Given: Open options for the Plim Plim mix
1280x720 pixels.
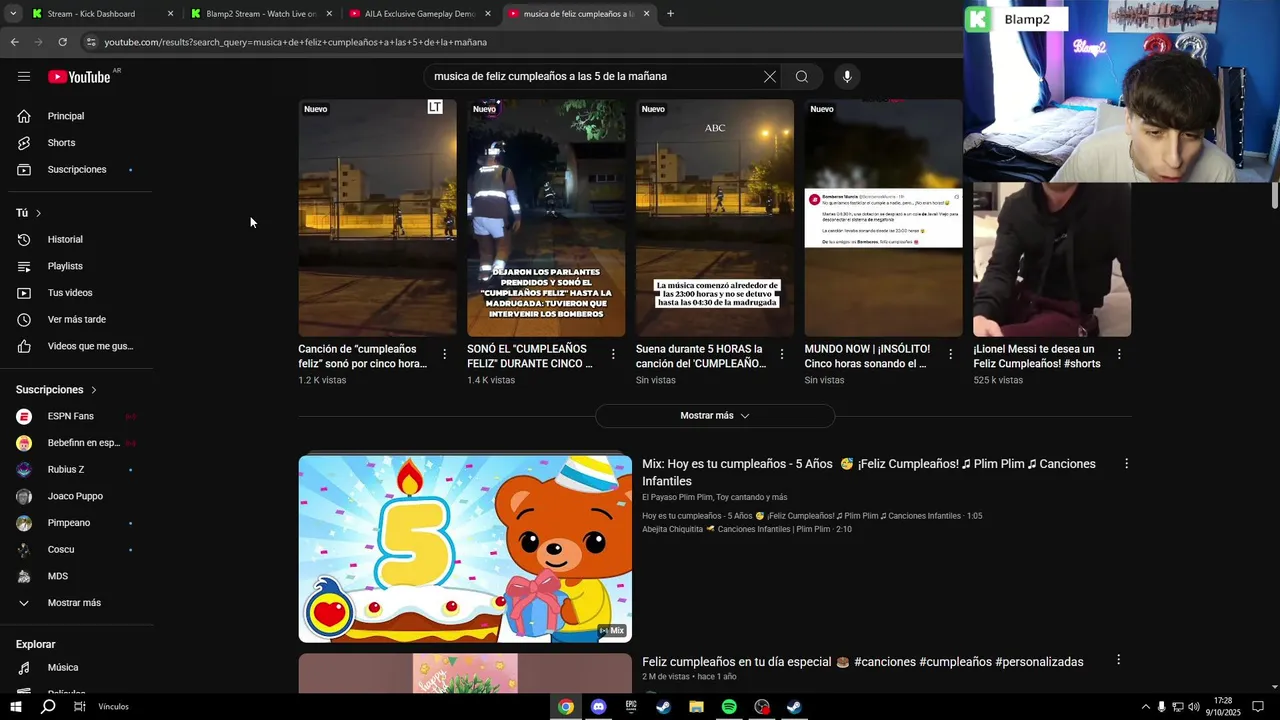Looking at the screenshot, I should [1126, 464].
